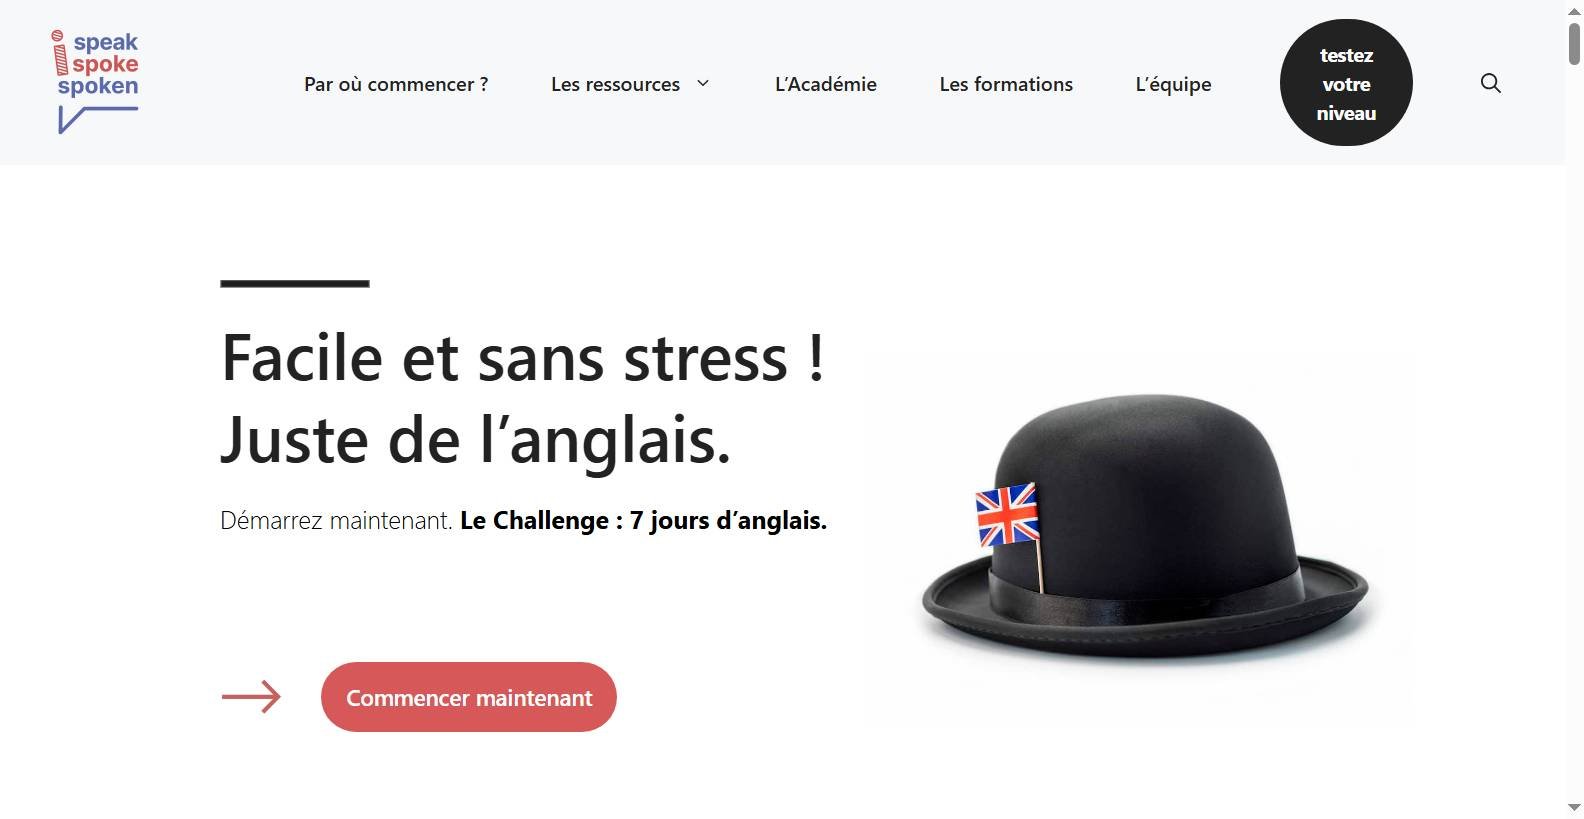This screenshot has height=819, width=1584.
Task: Click the Démarrez maintenant. text
Action: click(x=337, y=521)
